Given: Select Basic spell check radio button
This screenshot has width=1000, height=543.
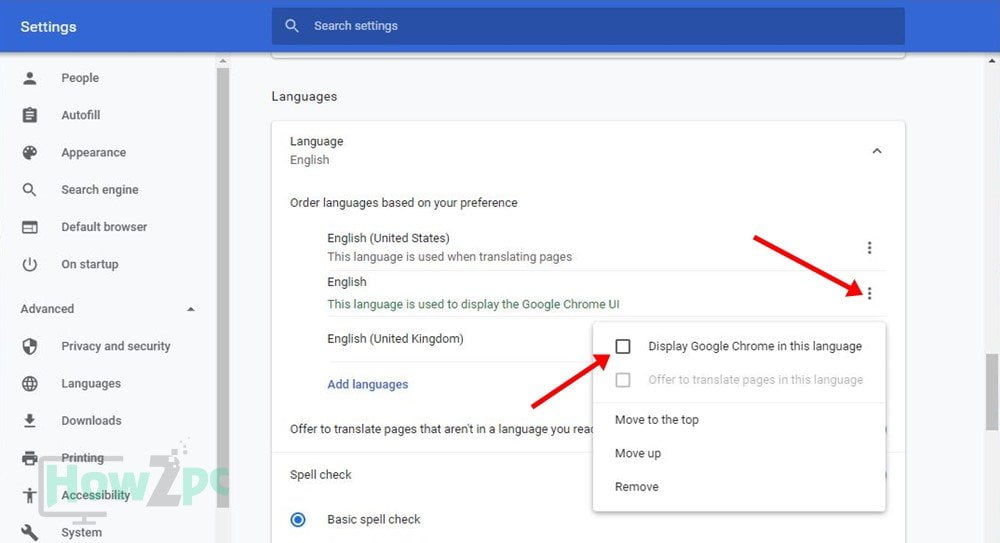Looking at the screenshot, I should click(298, 519).
